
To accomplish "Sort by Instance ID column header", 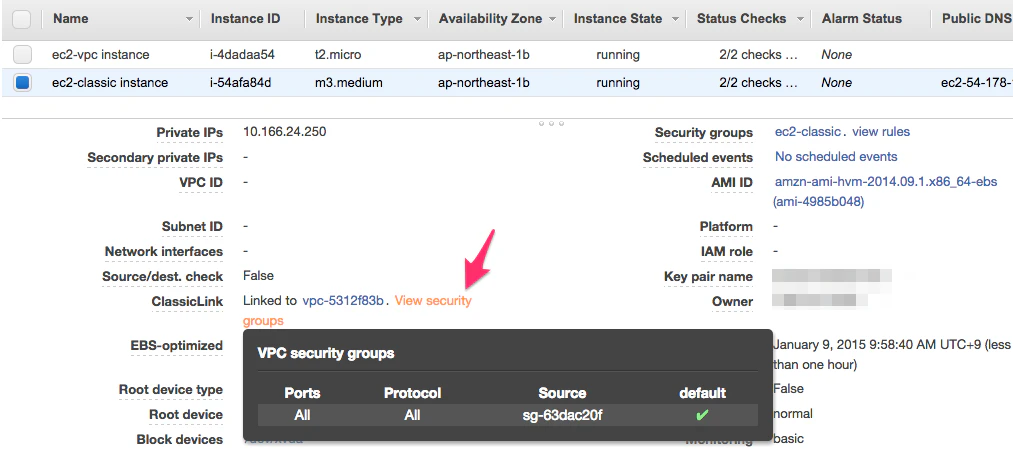I will coord(245,19).
